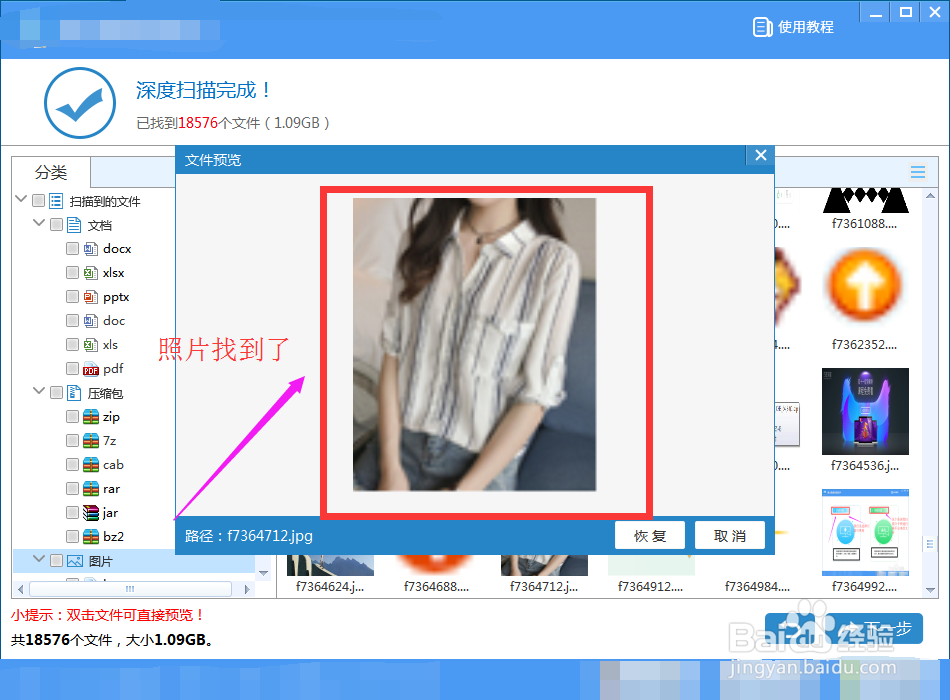Viewport: 950px width, 700px height.
Task: Collapse the 扫描到的文件 tree node
Action: 20,200
